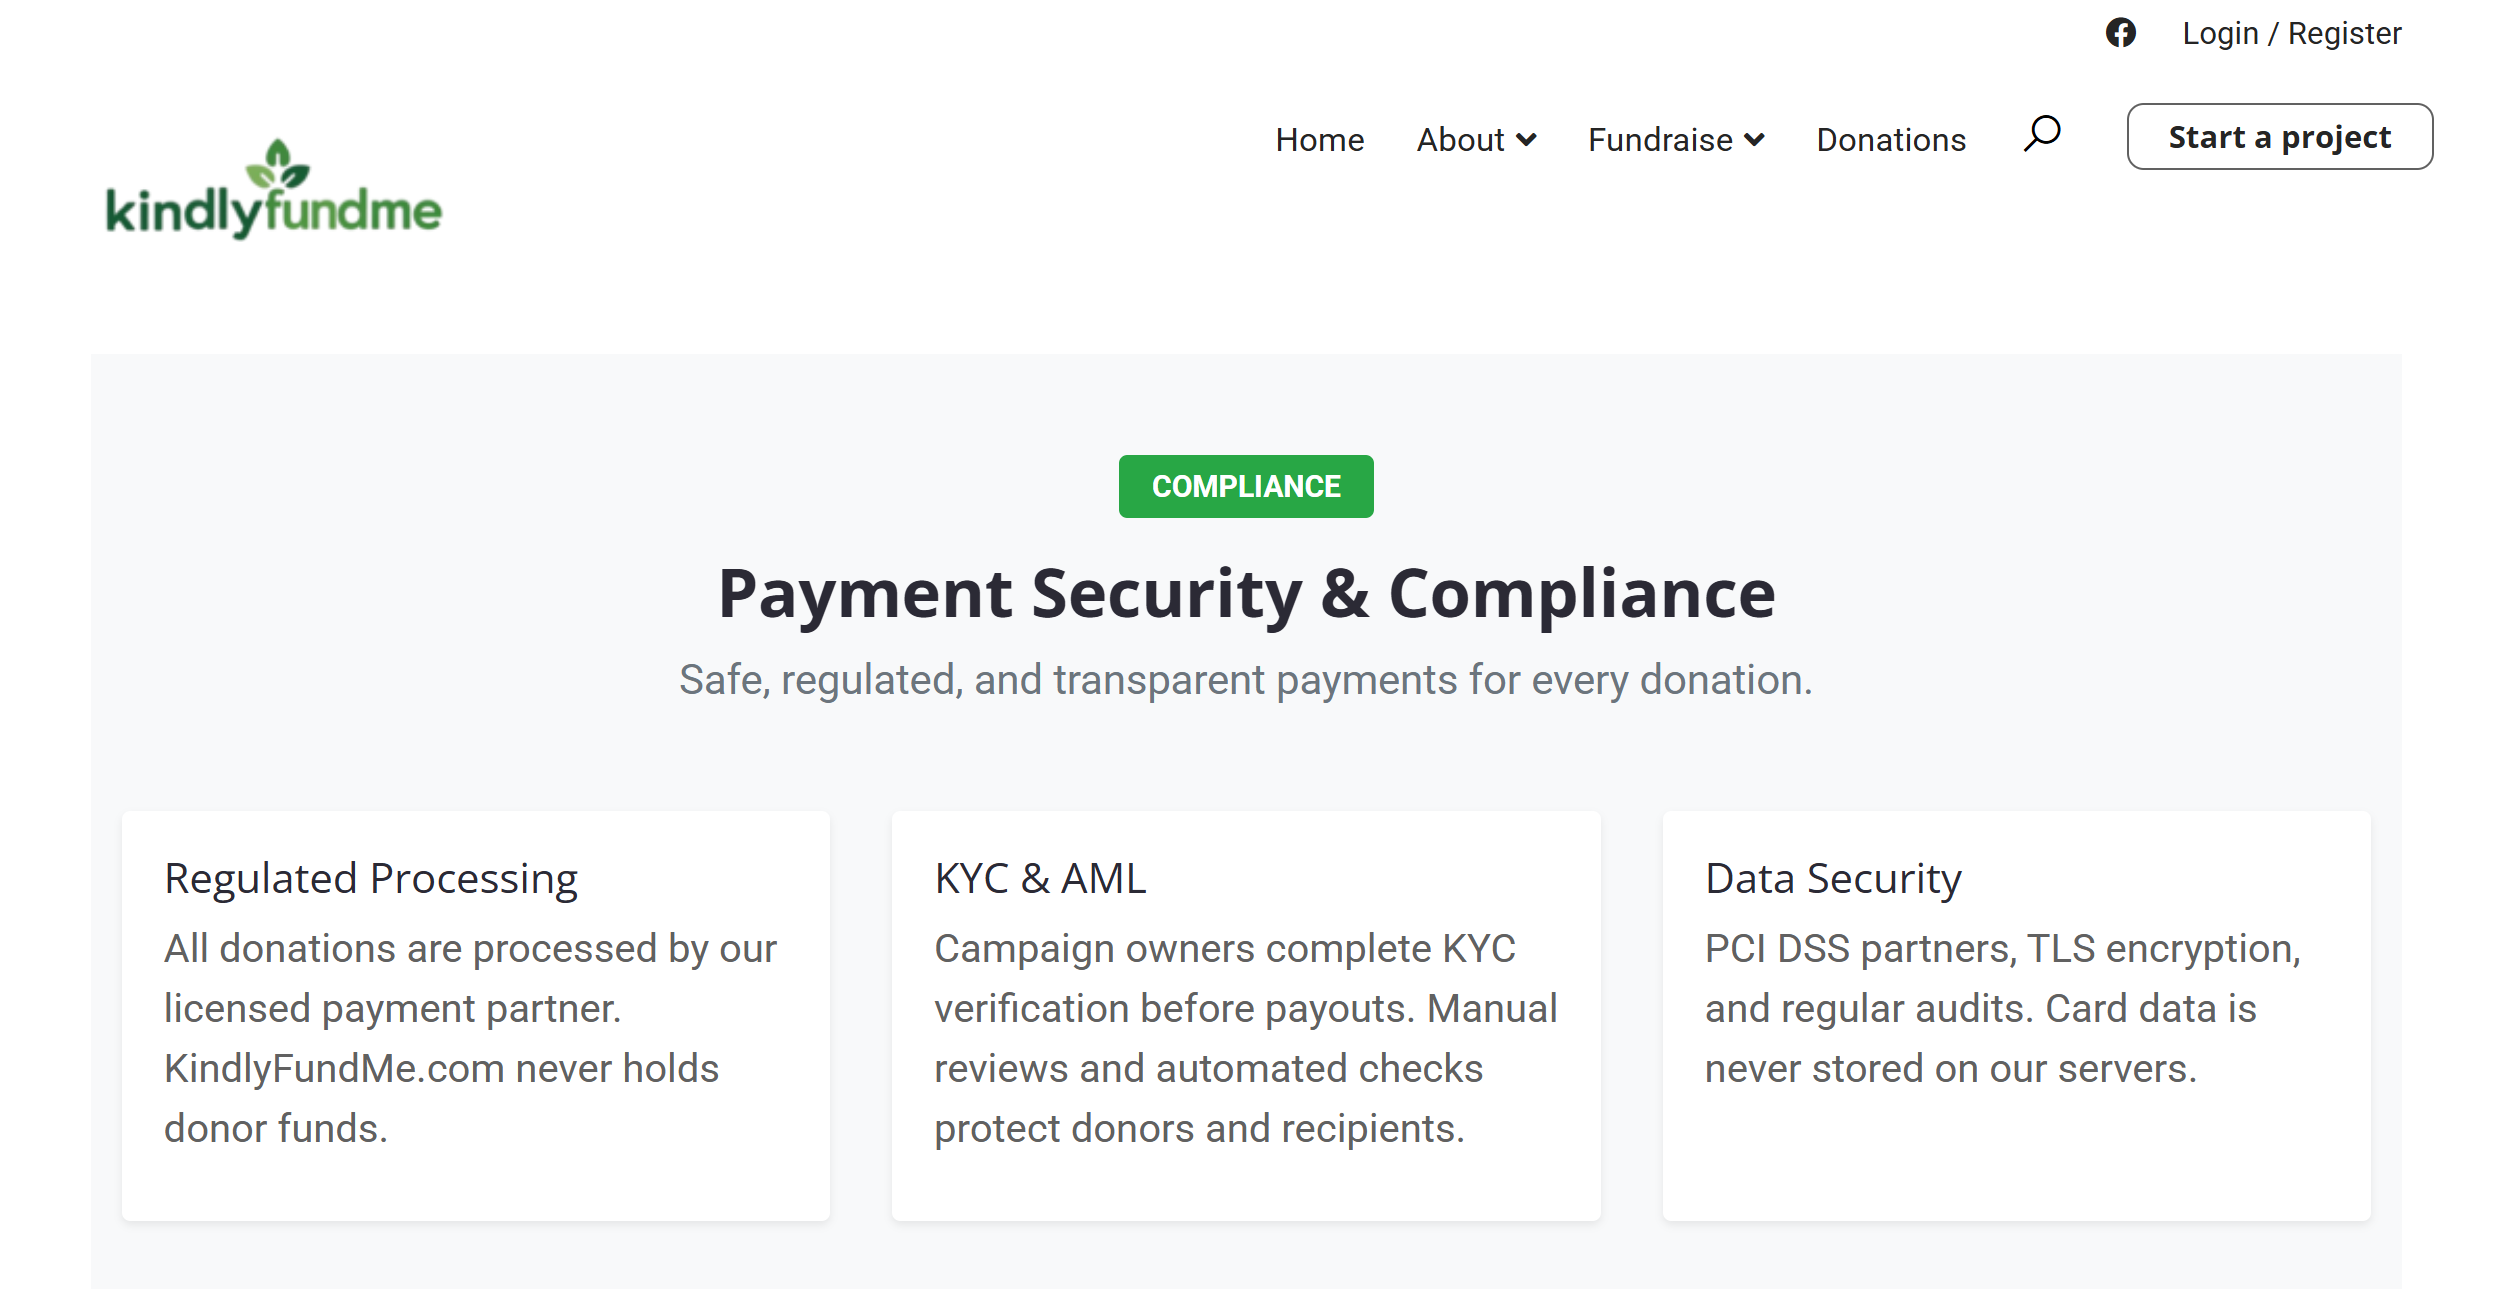Image resolution: width=2509 pixels, height=1289 pixels.
Task: Click the kindlyfundme logo
Action: point(274,189)
